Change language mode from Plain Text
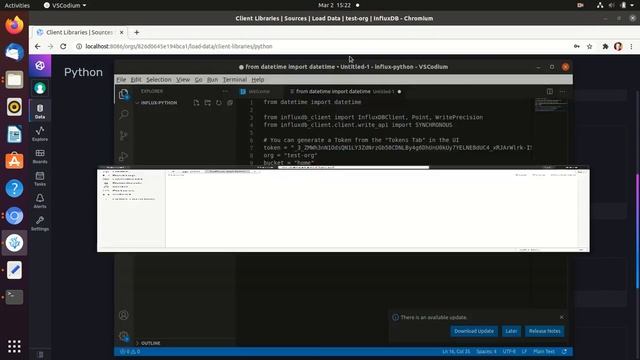The height and width of the screenshot is (360, 640). (x=544, y=351)
